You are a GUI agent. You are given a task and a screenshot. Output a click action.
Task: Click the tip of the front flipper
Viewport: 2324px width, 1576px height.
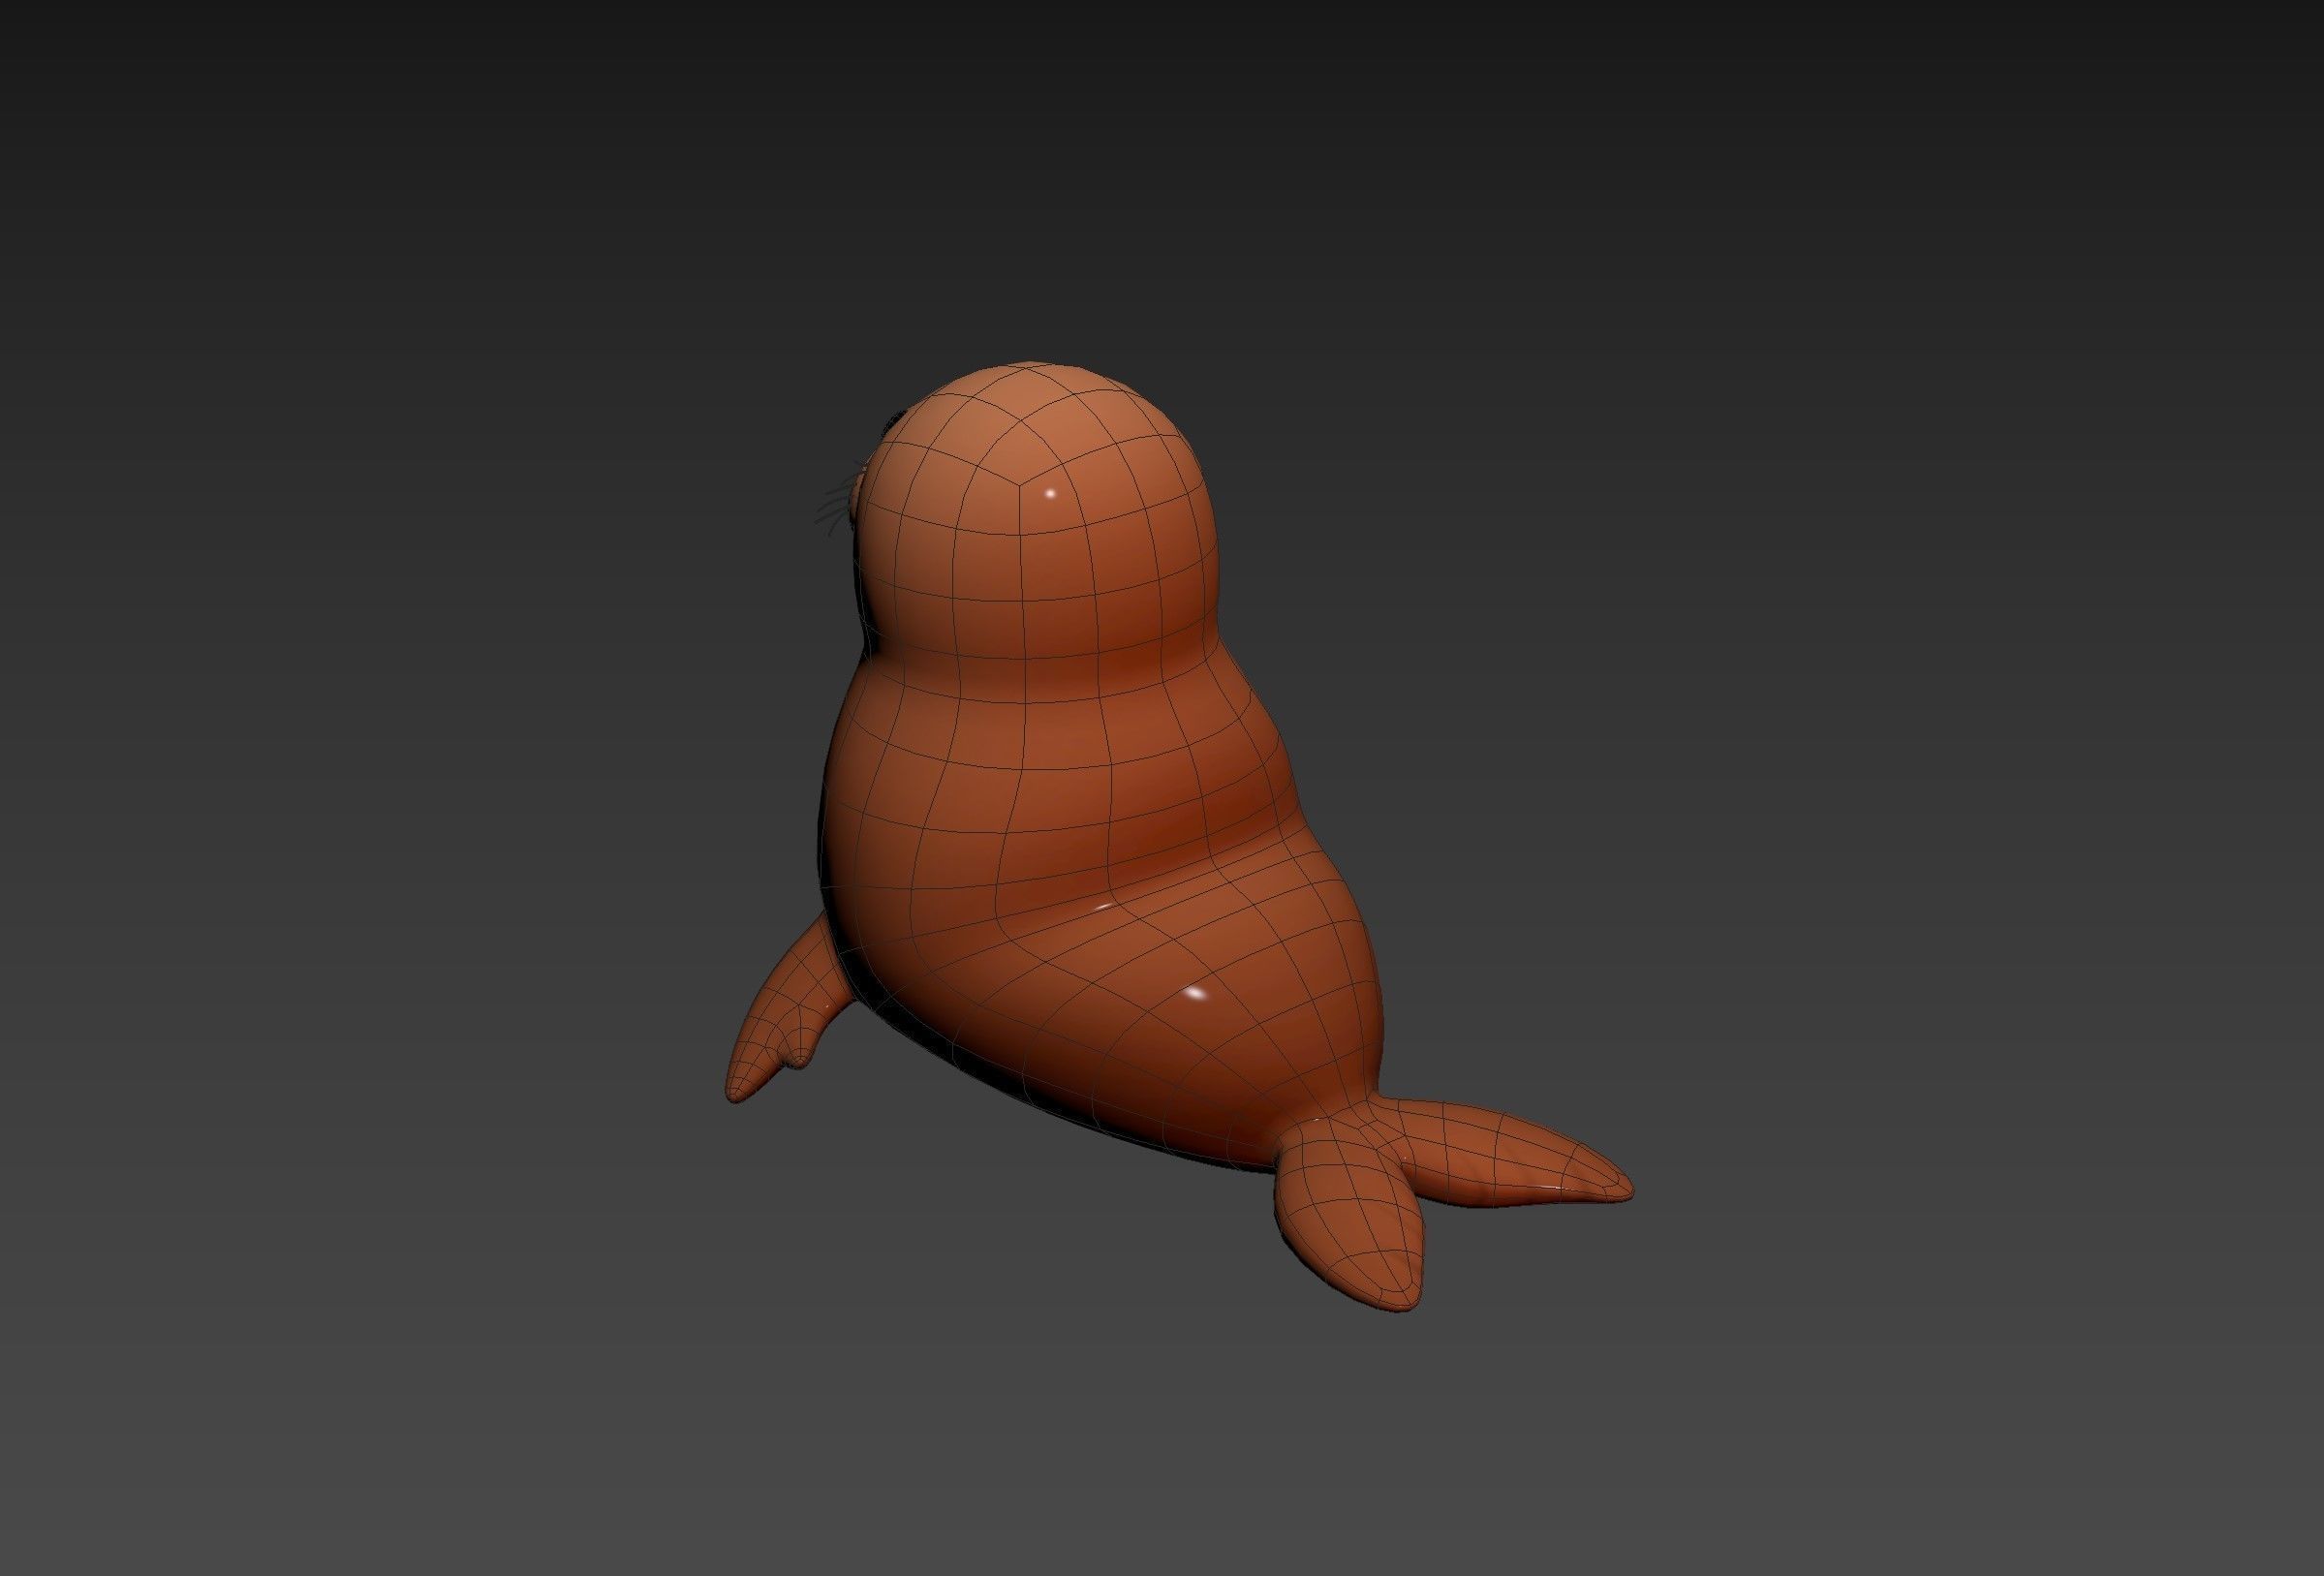(738, 1093)
